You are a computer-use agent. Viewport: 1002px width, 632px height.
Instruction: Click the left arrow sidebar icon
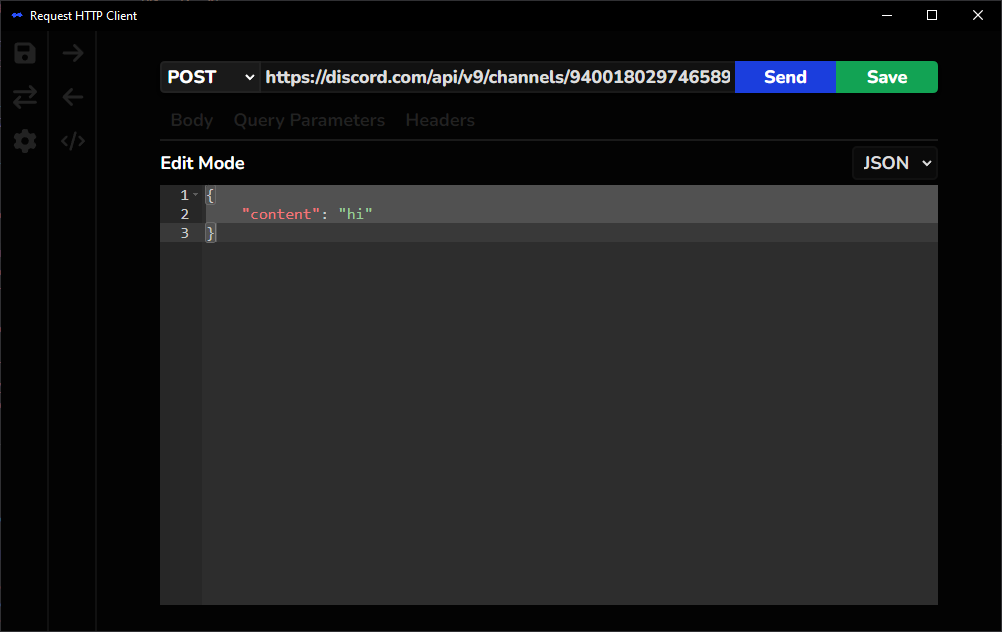[73, 97]
